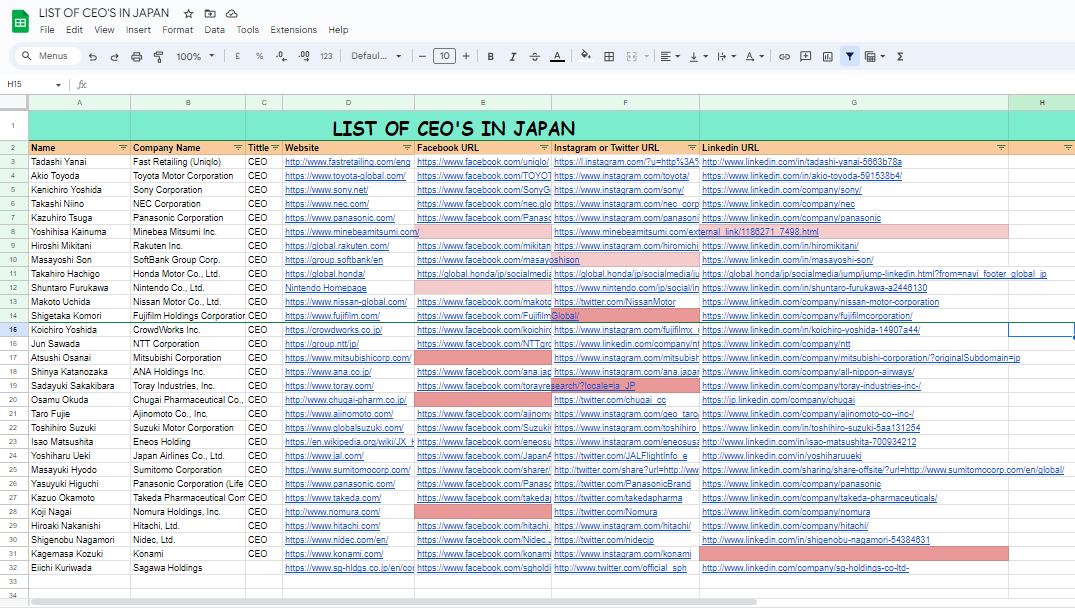Open the Company Name column filter button

[x=238, y=147]
